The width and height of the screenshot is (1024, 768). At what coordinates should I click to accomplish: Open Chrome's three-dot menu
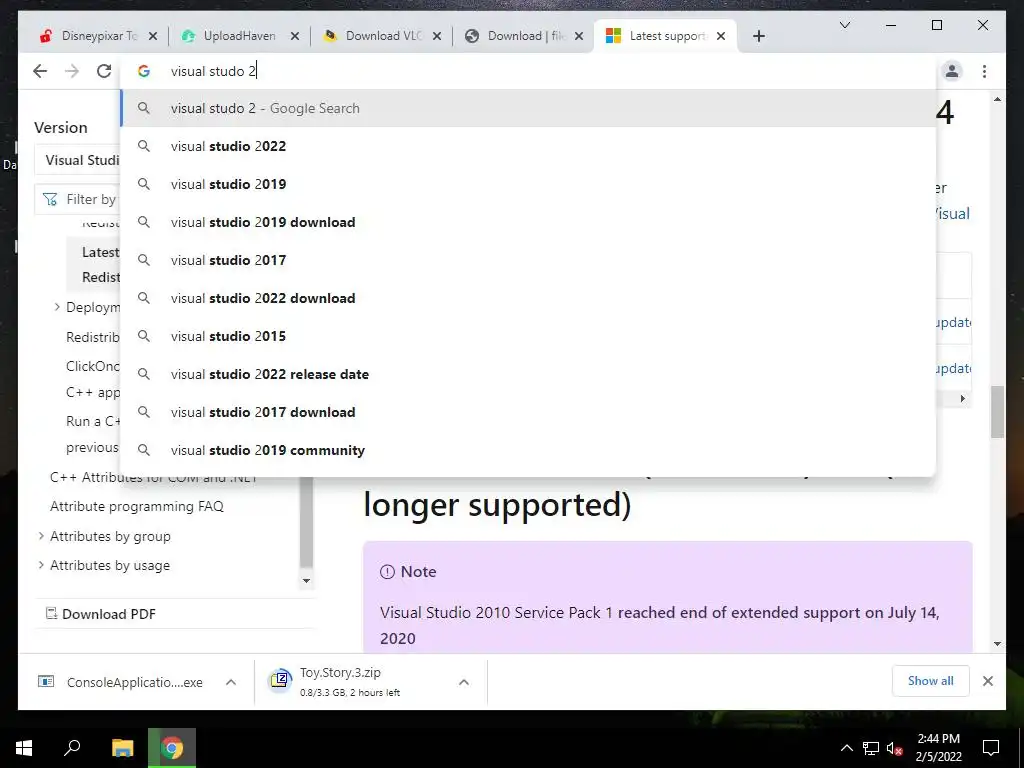coord(984,71)
